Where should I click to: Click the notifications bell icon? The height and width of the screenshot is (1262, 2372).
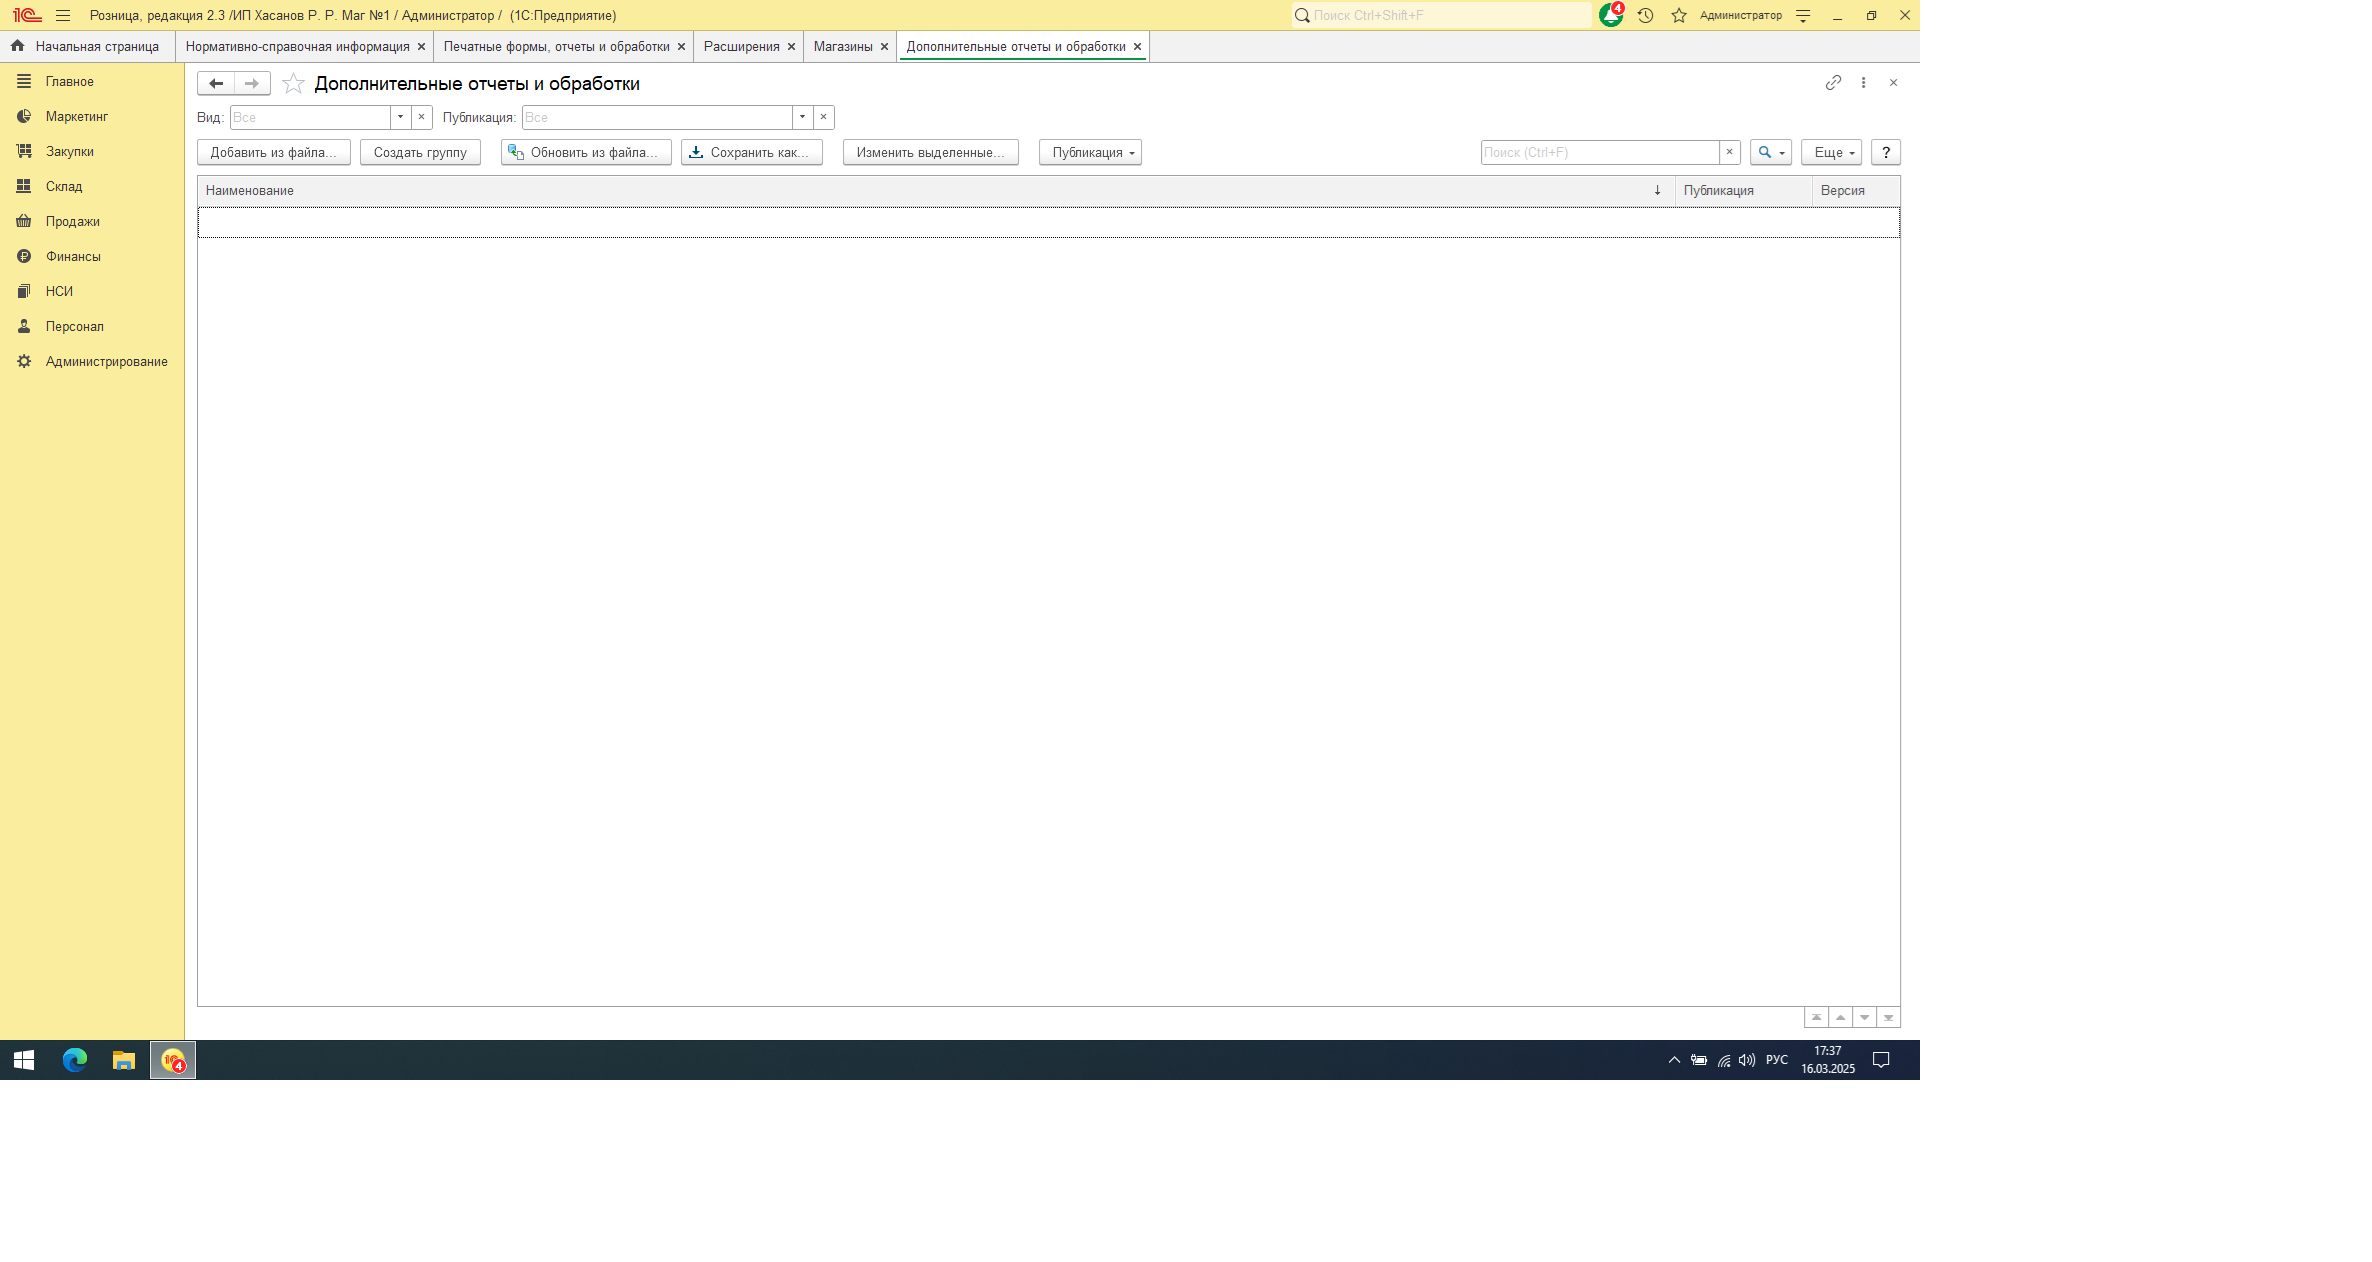tap(1610, 15)
